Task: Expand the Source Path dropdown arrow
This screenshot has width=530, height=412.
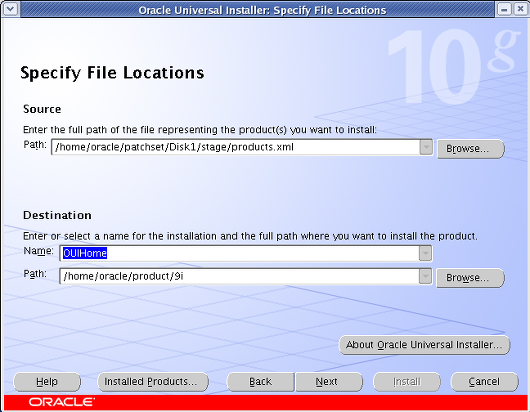Action: tap(426, 147)
